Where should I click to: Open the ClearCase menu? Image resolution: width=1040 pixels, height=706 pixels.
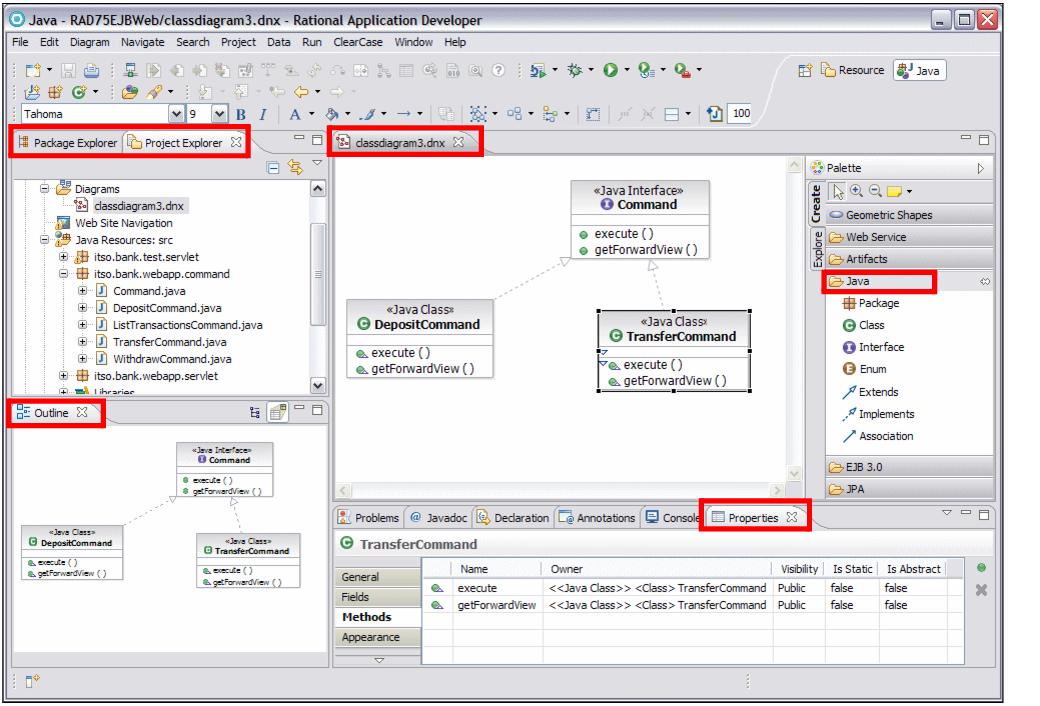click(358, 42)
